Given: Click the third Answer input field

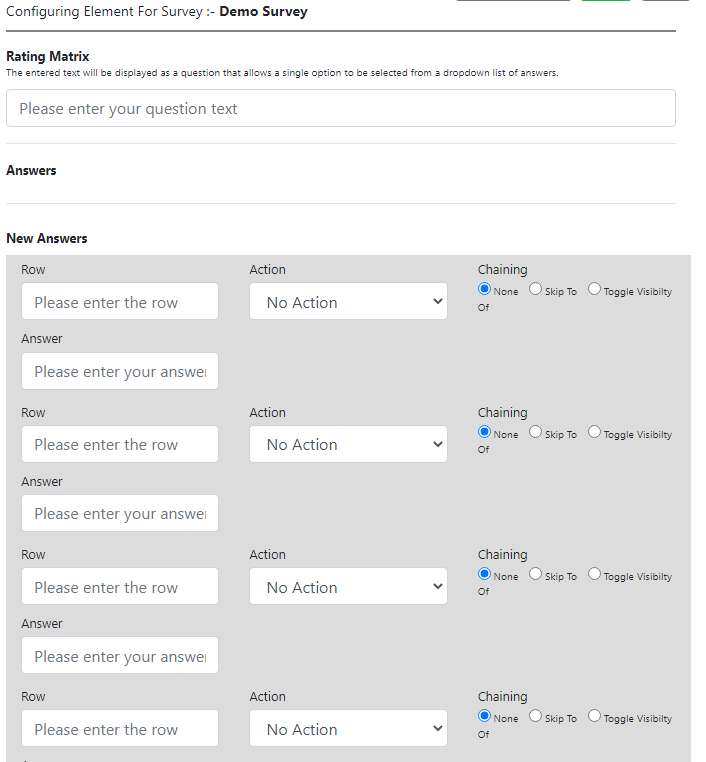Looking at the screenshot, I should (x=120, y=656).
